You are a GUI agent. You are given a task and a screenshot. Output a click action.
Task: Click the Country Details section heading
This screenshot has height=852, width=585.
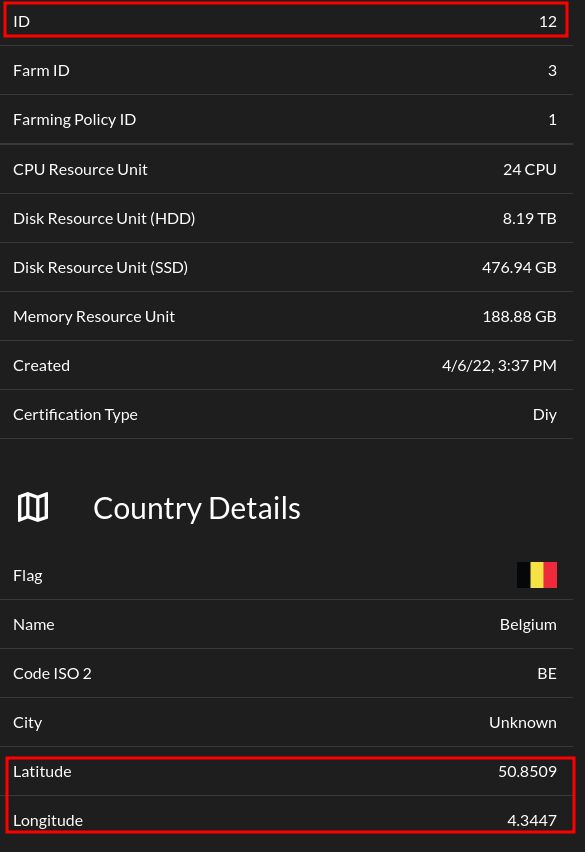(x=196, y=507)
